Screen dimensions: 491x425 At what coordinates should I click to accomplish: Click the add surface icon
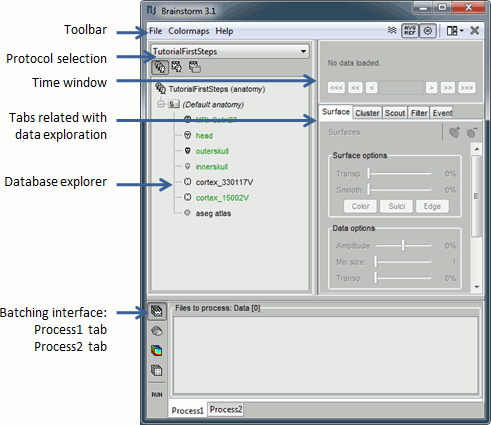tap(454, 132)
